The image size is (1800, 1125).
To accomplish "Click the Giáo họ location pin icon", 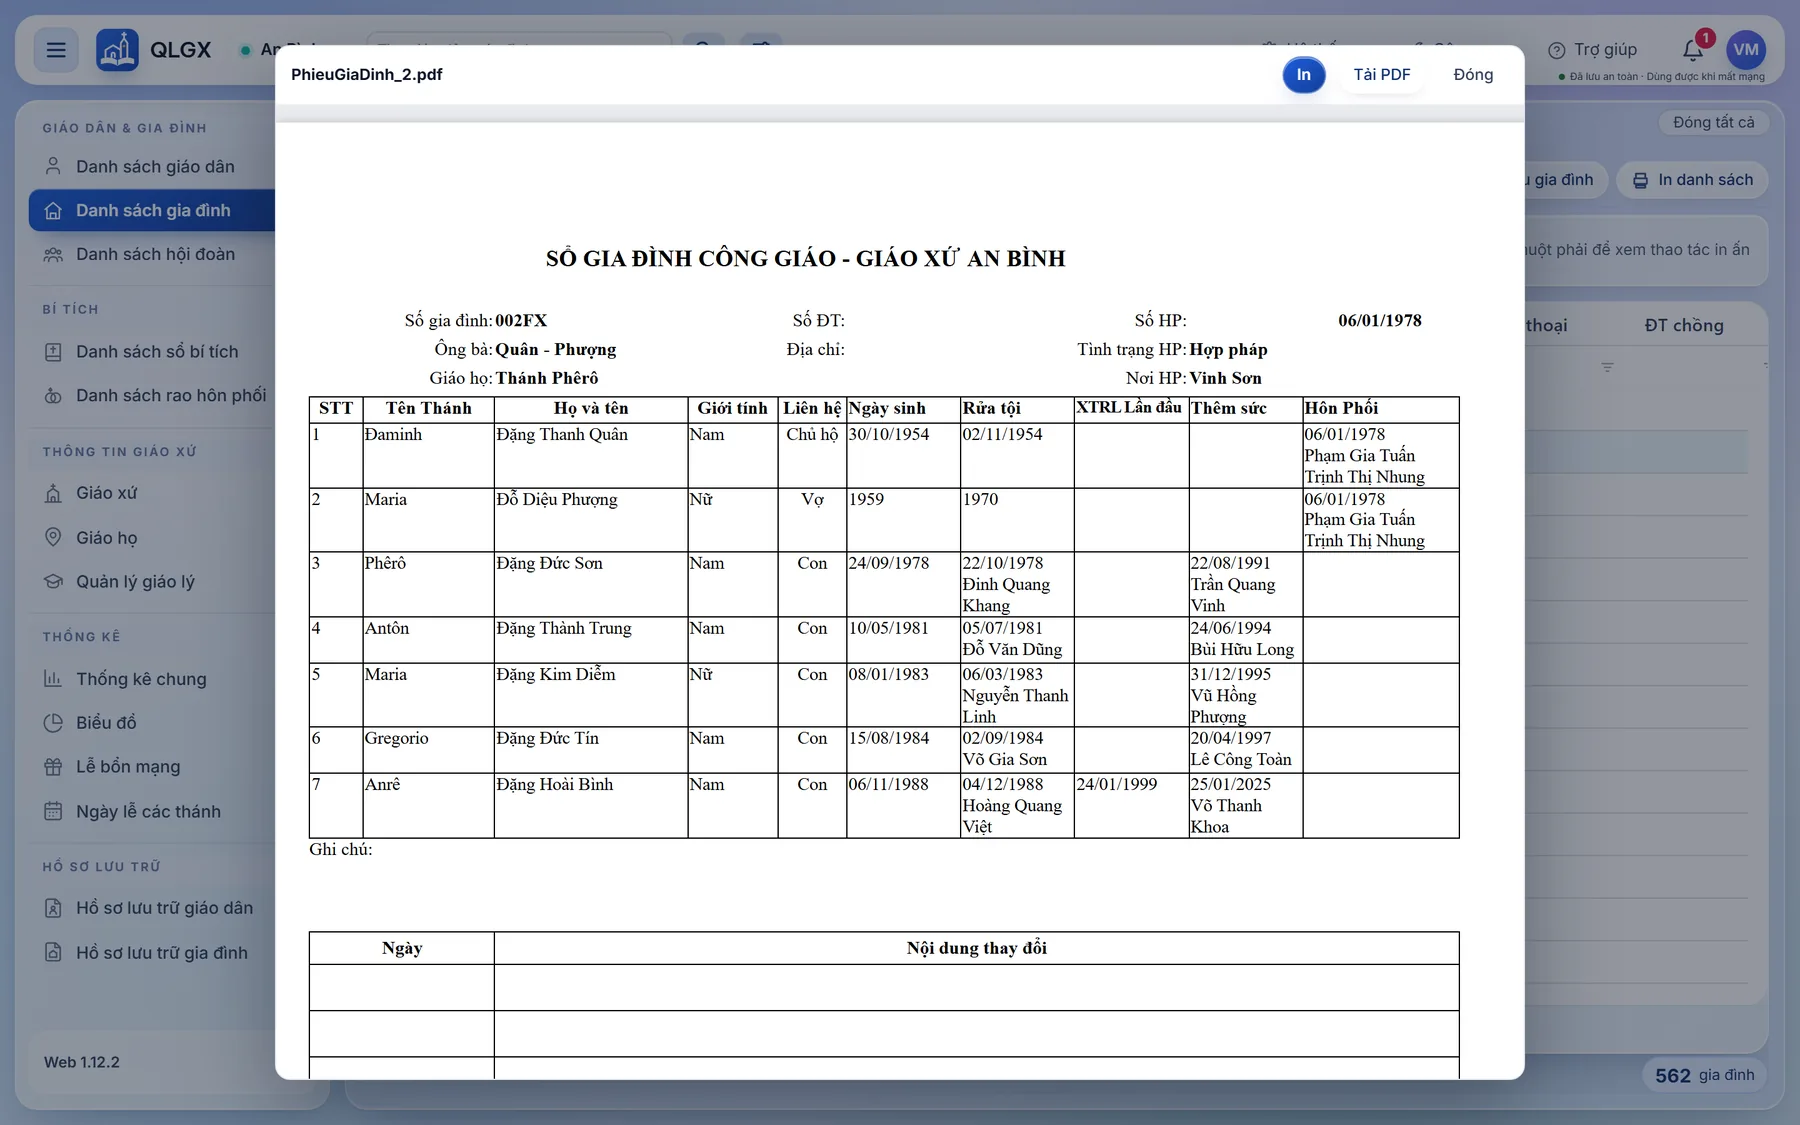I will click(x=53, y=537).
